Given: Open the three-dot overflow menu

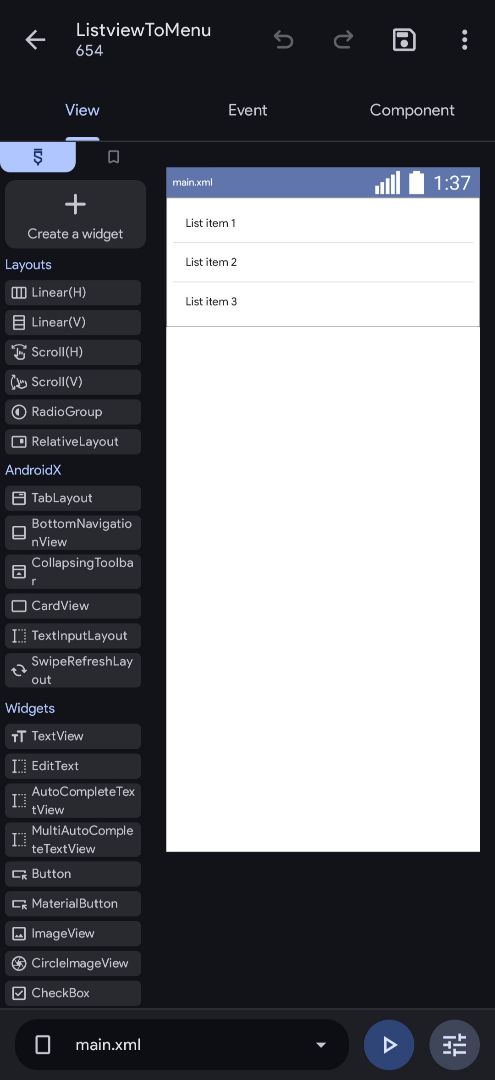Looking at the screenshot, I should 465,40.
